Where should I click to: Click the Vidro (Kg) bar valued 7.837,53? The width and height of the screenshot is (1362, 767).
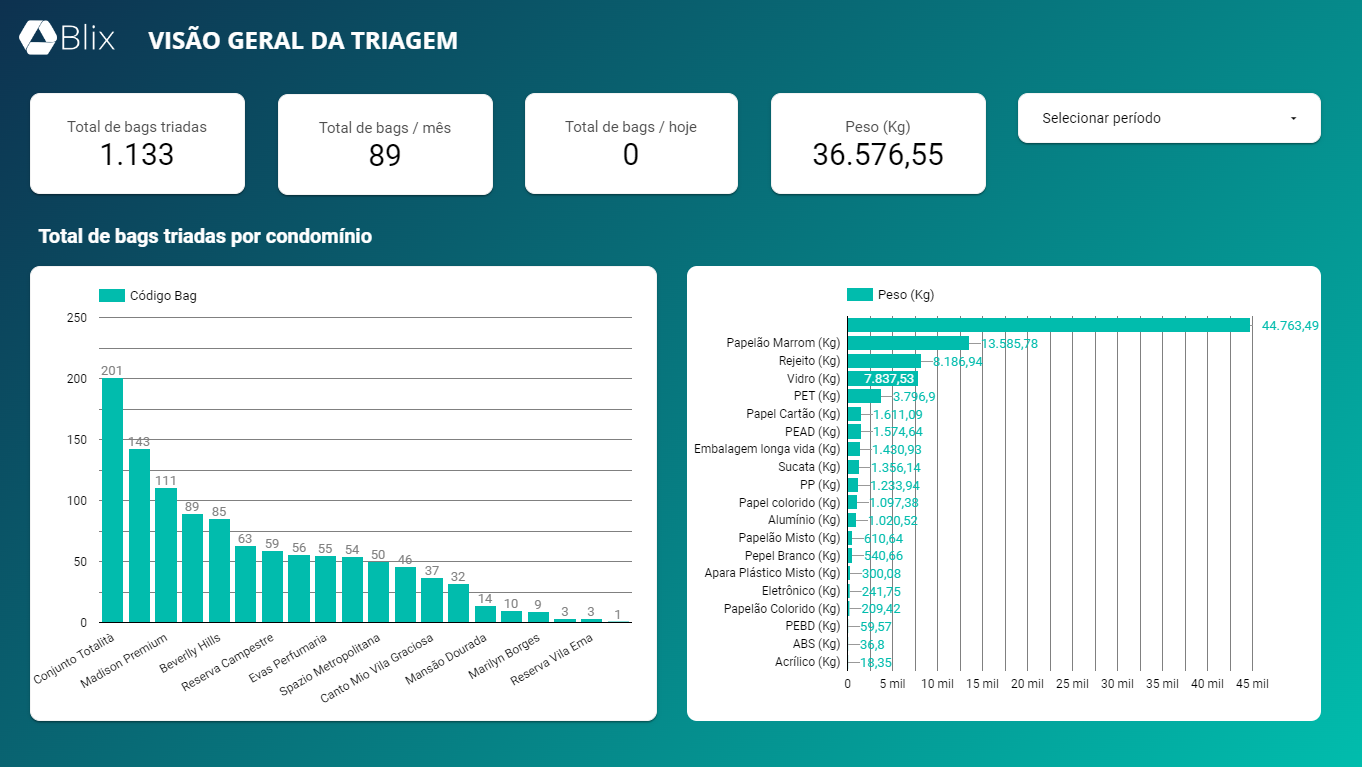[883, 379]
